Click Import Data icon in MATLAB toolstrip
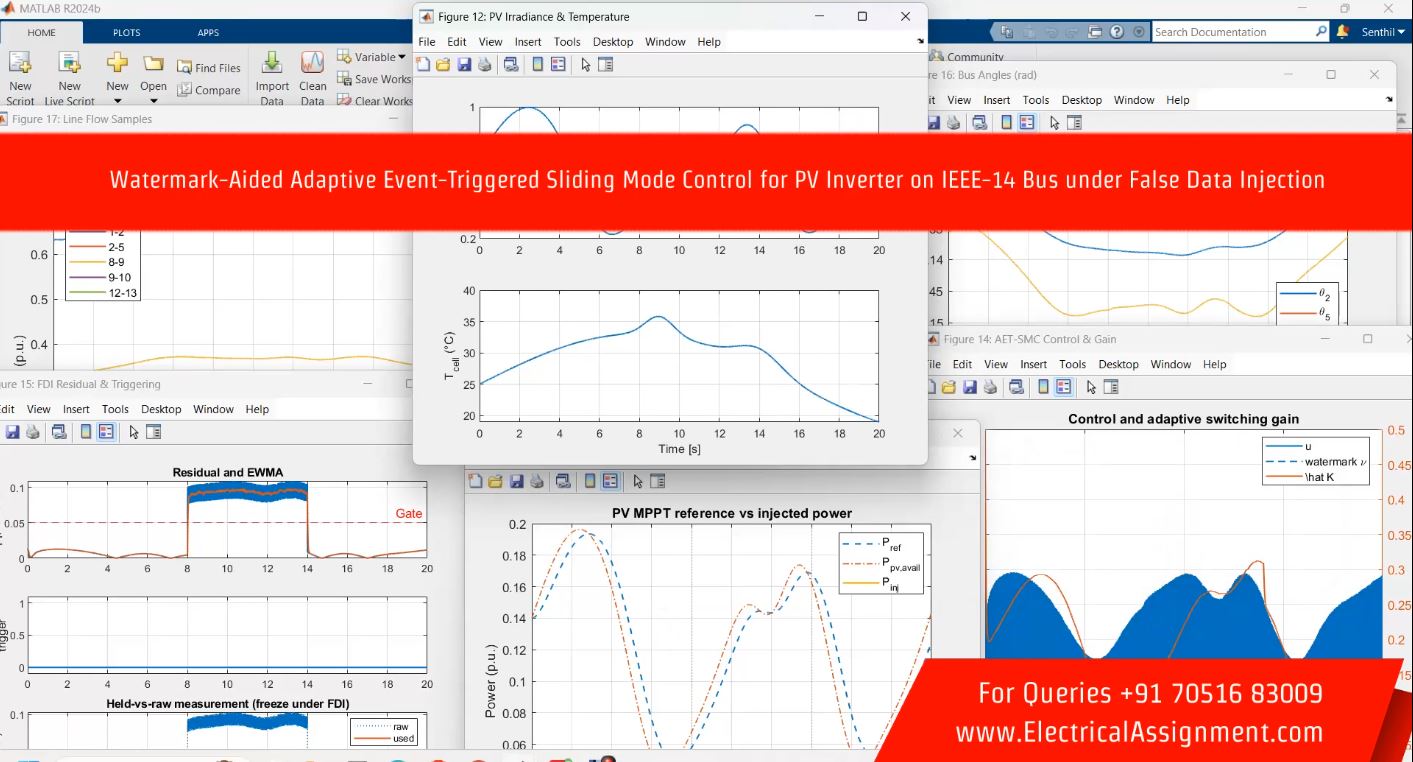1413x762 pixels. (x=272, y=66)
